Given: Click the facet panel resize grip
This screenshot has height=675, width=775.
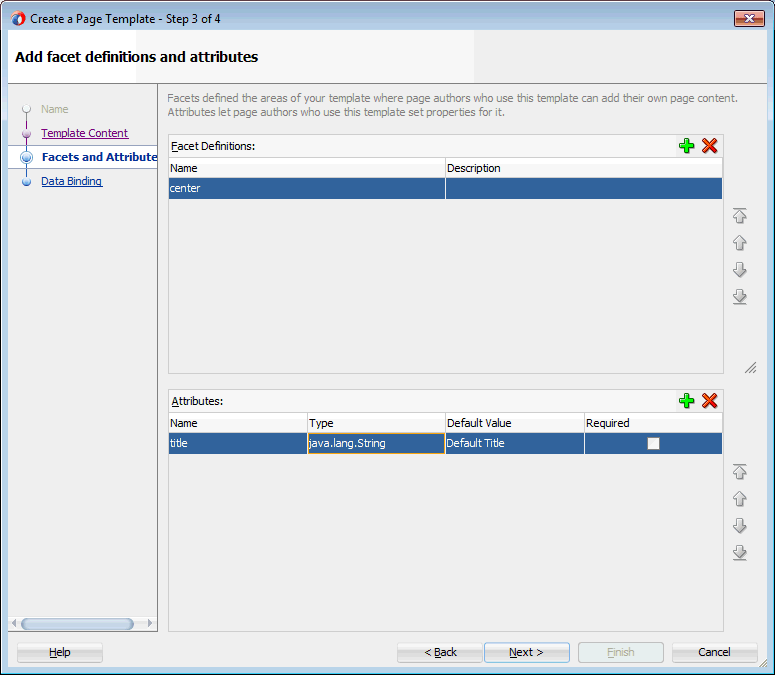Looking at the screenshot, I should click(x=751, y=368).
